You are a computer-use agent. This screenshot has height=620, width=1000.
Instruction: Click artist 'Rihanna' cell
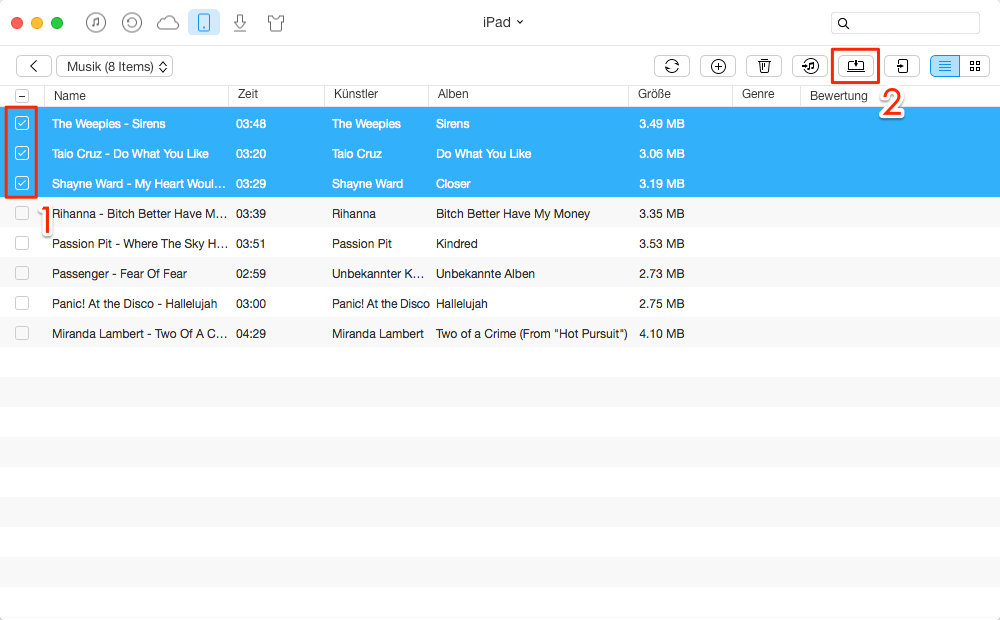353,214
